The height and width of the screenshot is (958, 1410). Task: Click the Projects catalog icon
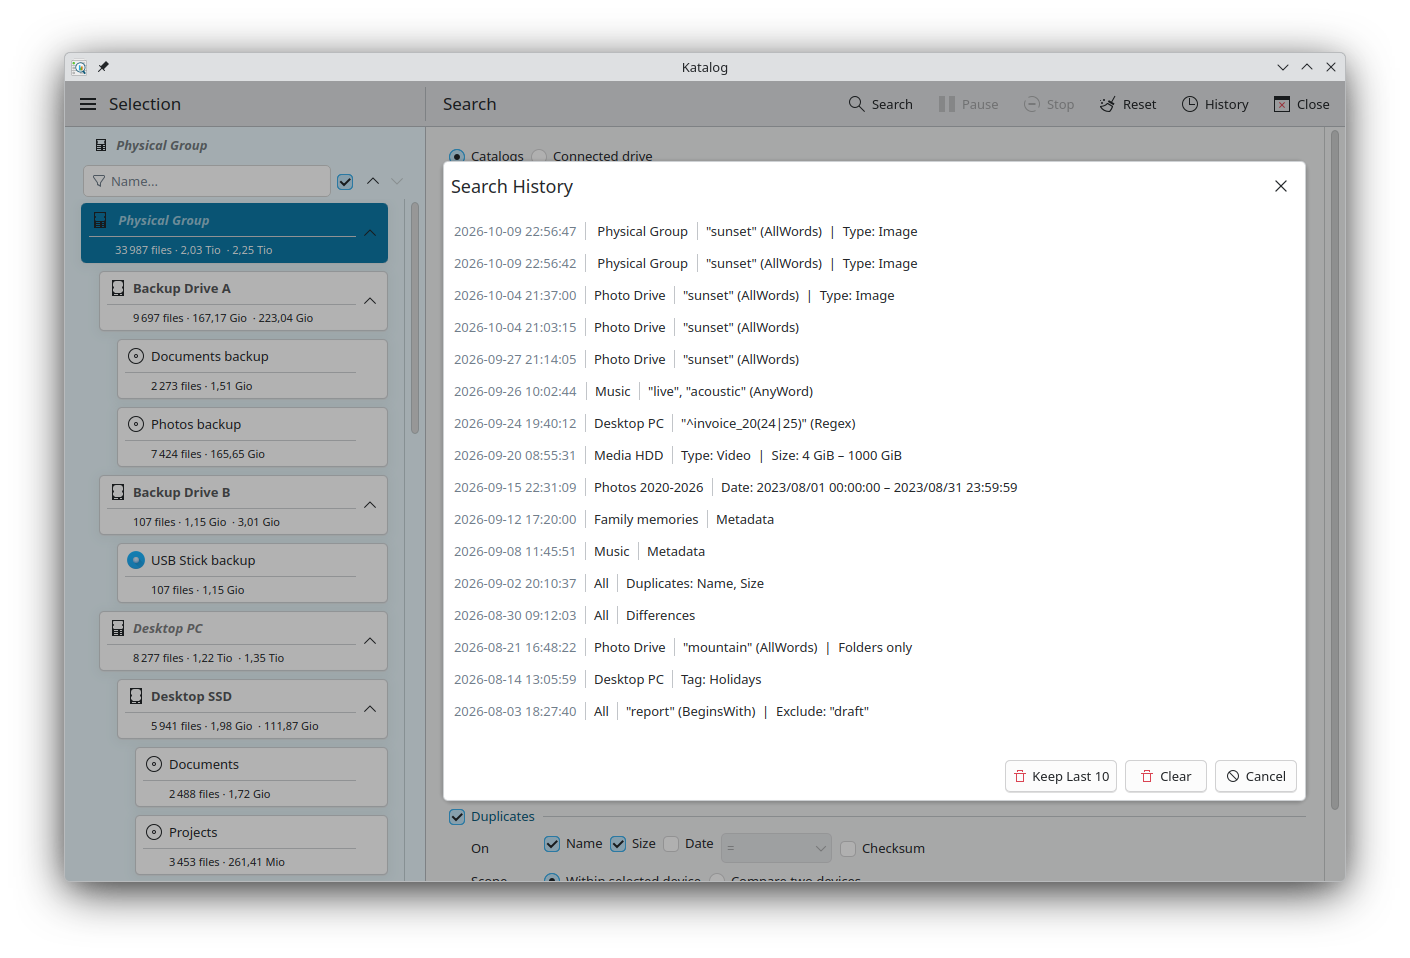coord(154,832)
